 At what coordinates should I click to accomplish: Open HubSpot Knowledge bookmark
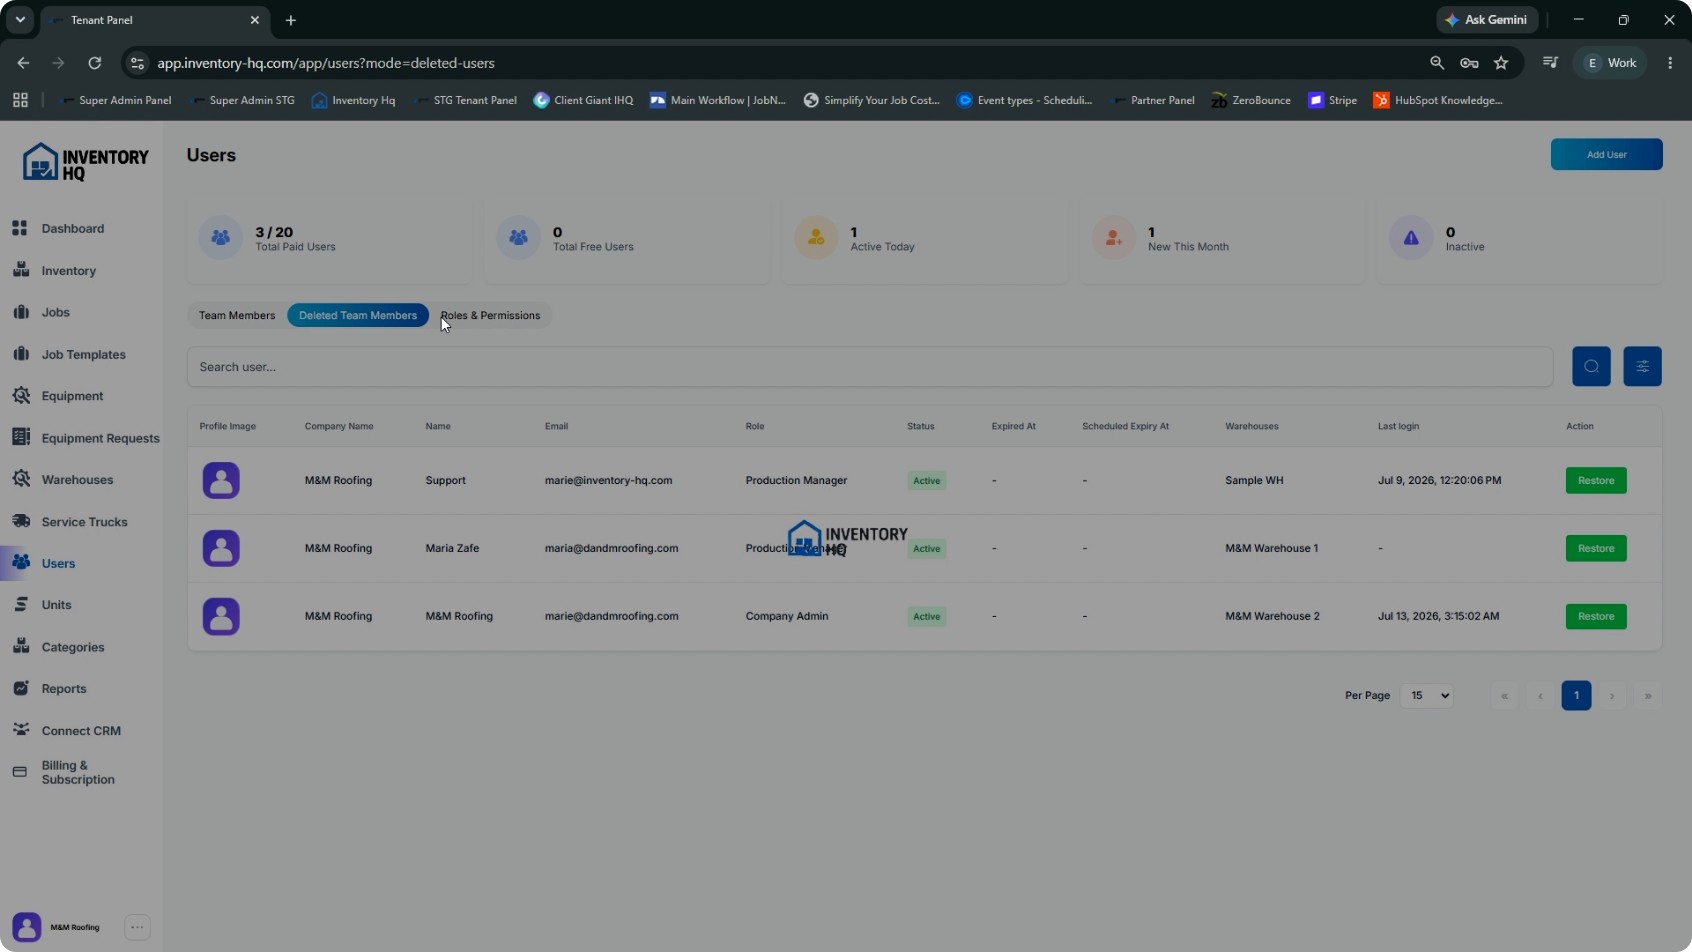click(1438, 100)
